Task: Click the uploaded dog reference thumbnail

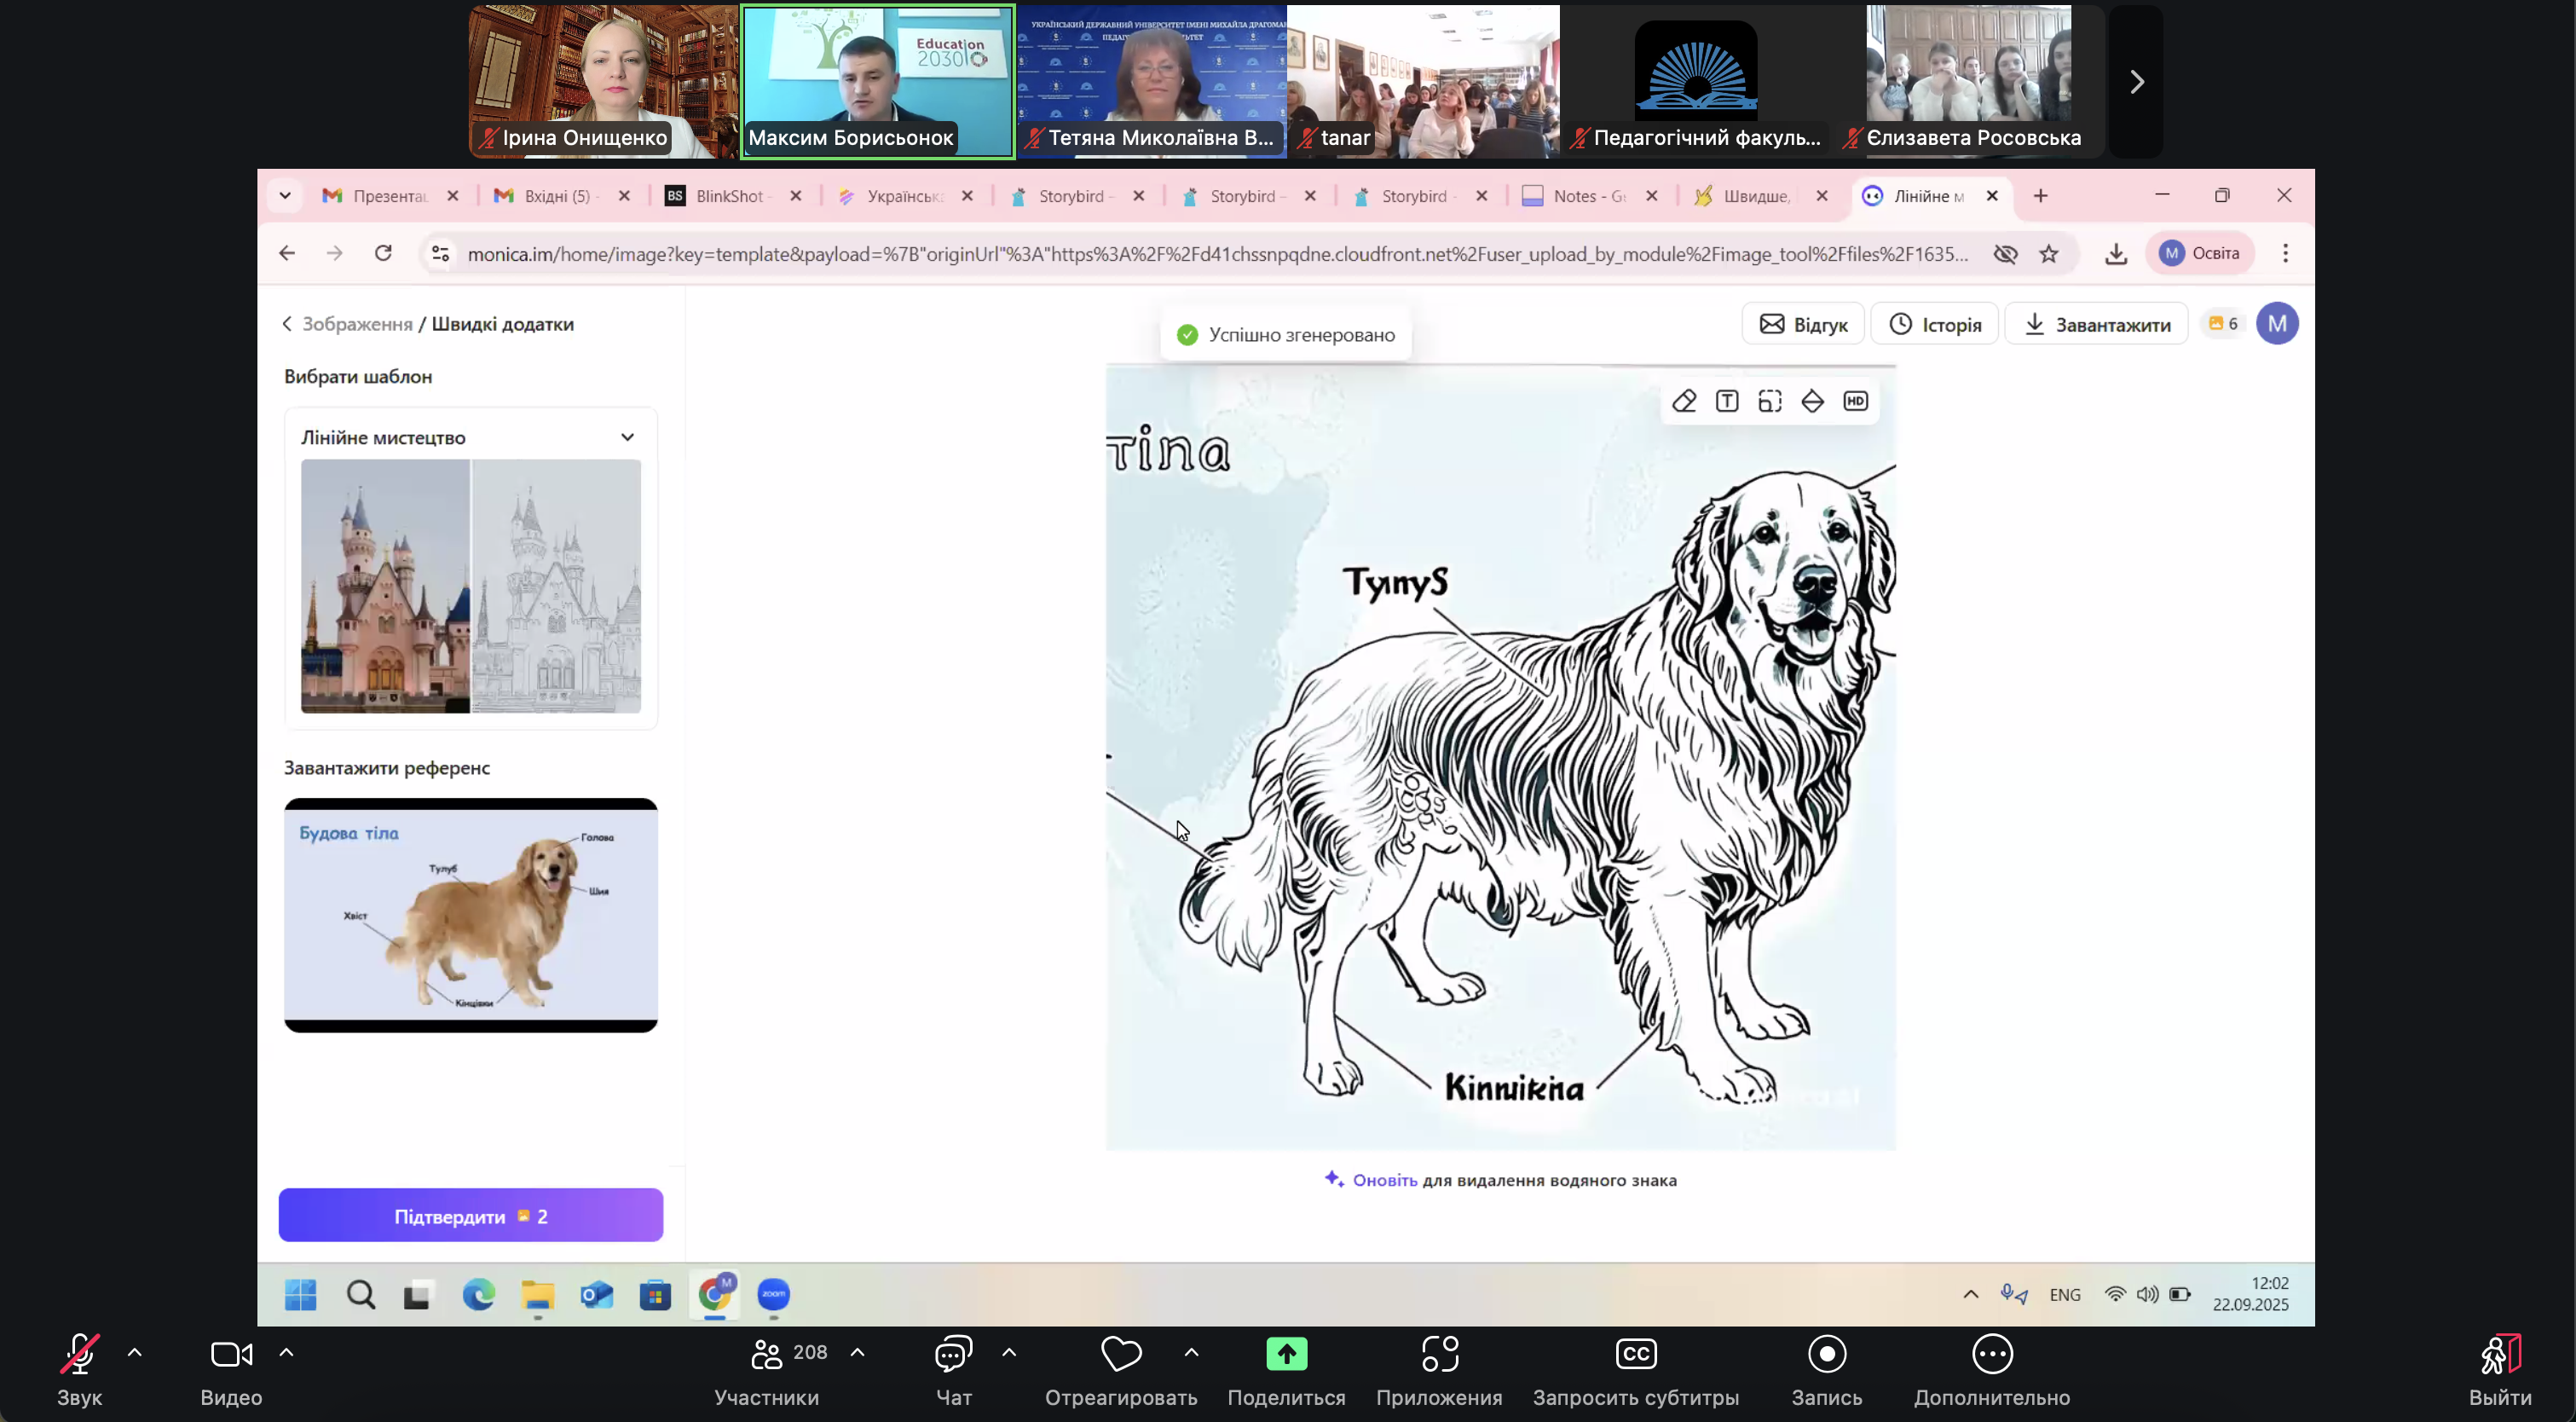Action: (470, 914)
